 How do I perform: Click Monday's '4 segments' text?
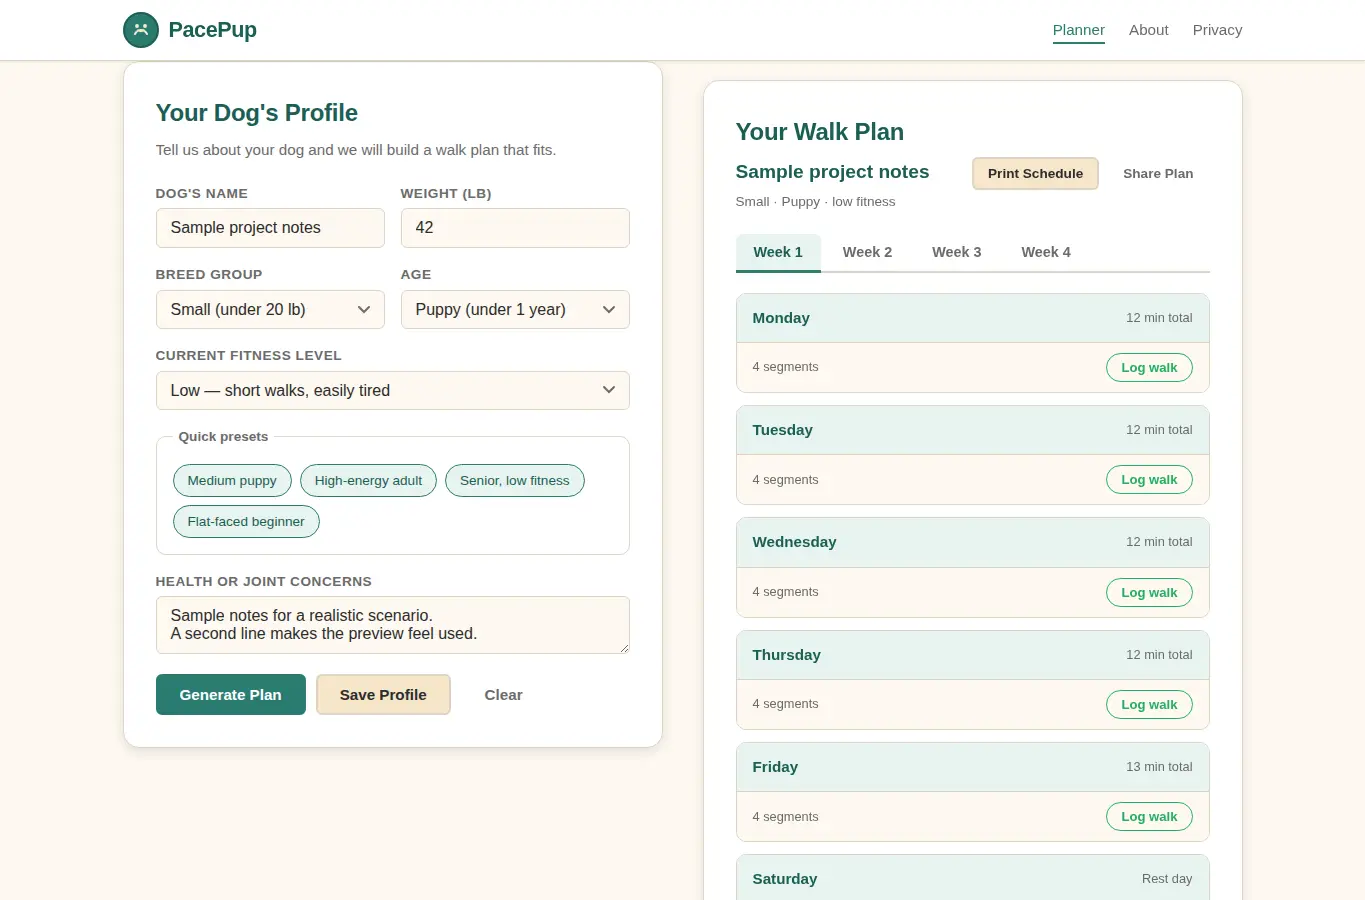(x=785, y=367)
